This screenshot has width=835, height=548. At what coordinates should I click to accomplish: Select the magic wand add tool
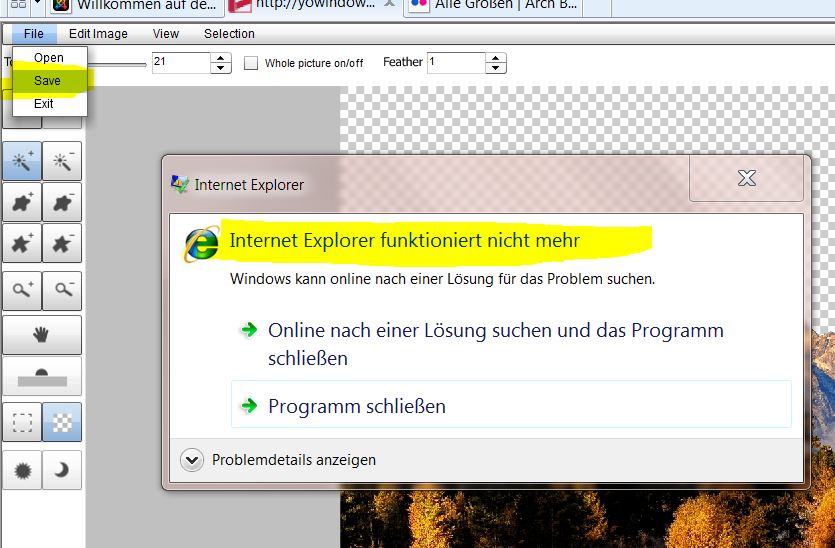pyautogui.click(x=22, y=161)
